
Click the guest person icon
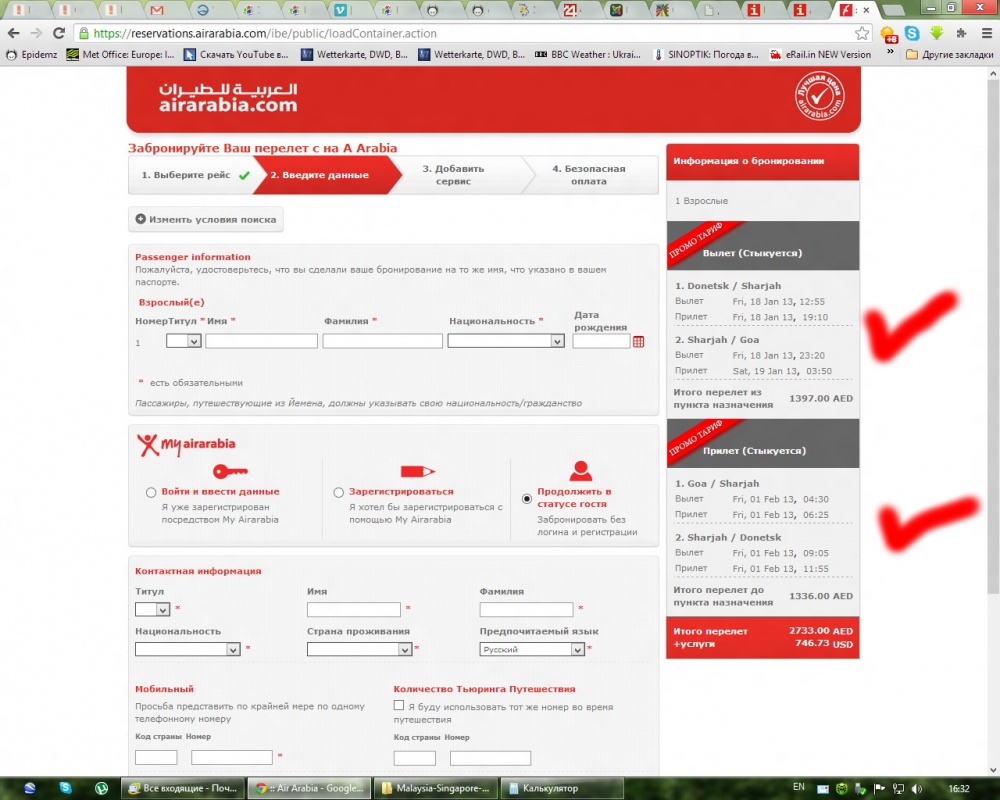581,471
